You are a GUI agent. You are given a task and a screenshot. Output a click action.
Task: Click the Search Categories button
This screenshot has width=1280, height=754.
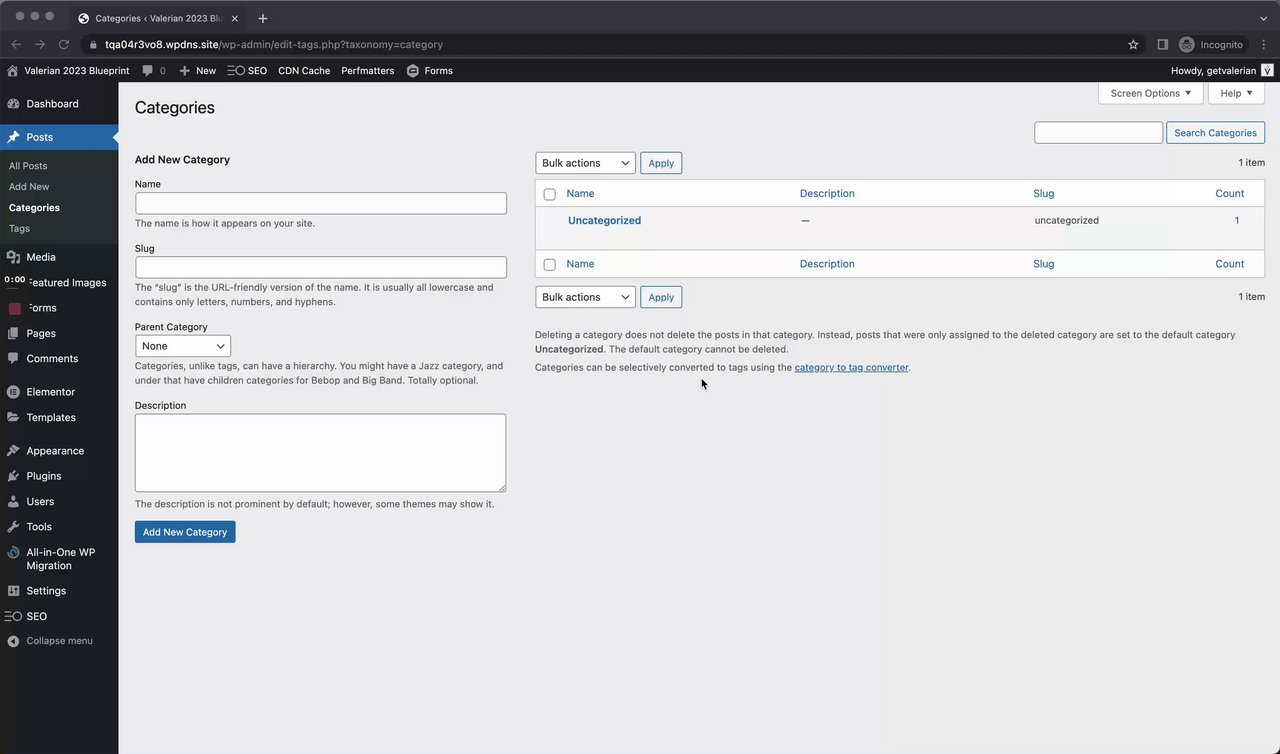(1215, 133)
